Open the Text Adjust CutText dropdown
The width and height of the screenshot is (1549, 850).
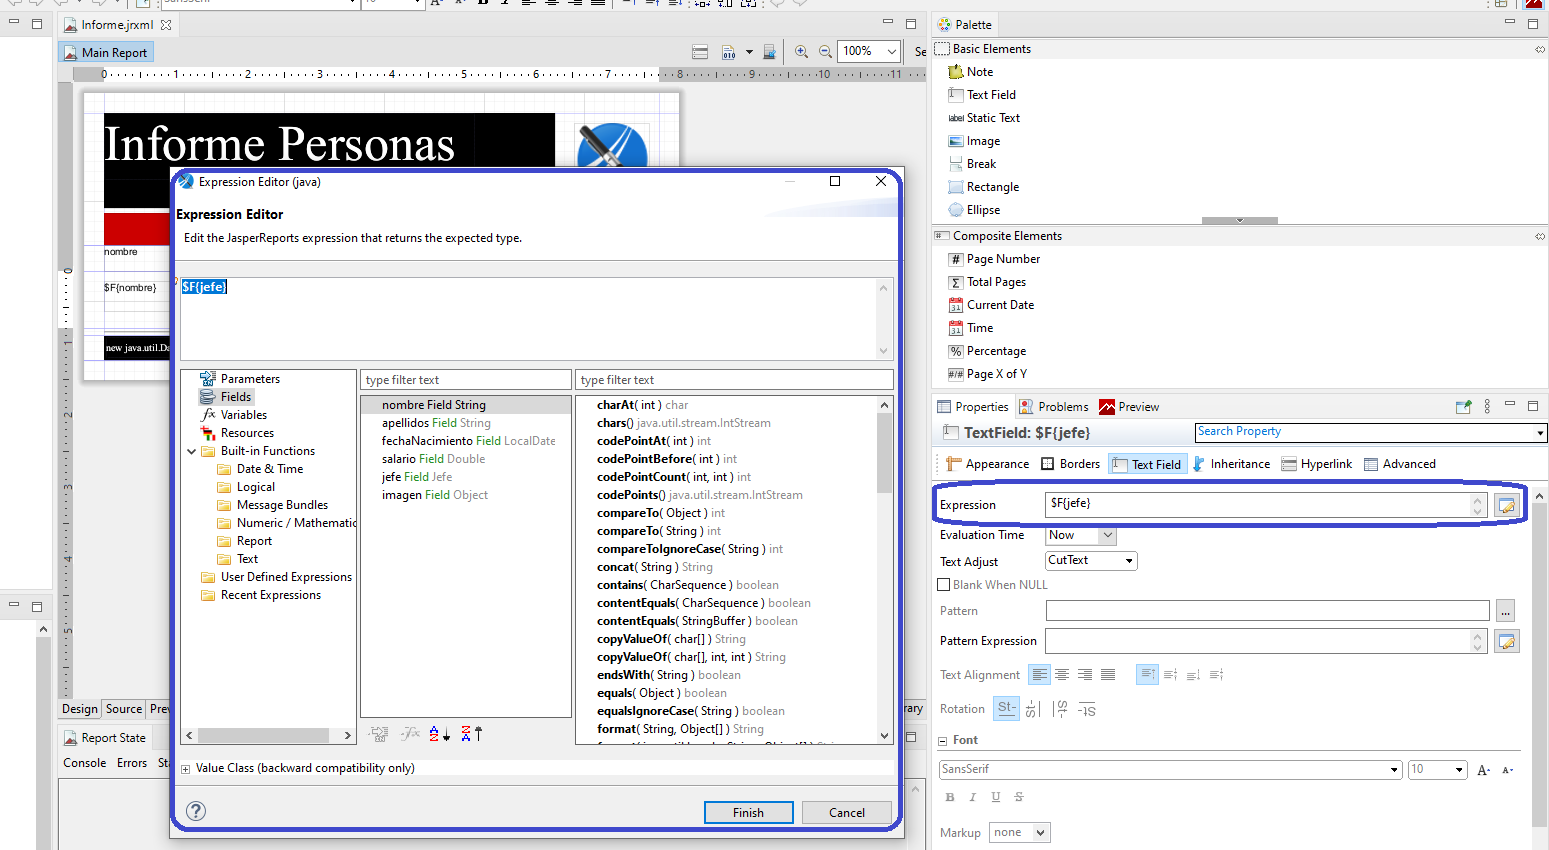(x=1091, y=561)
